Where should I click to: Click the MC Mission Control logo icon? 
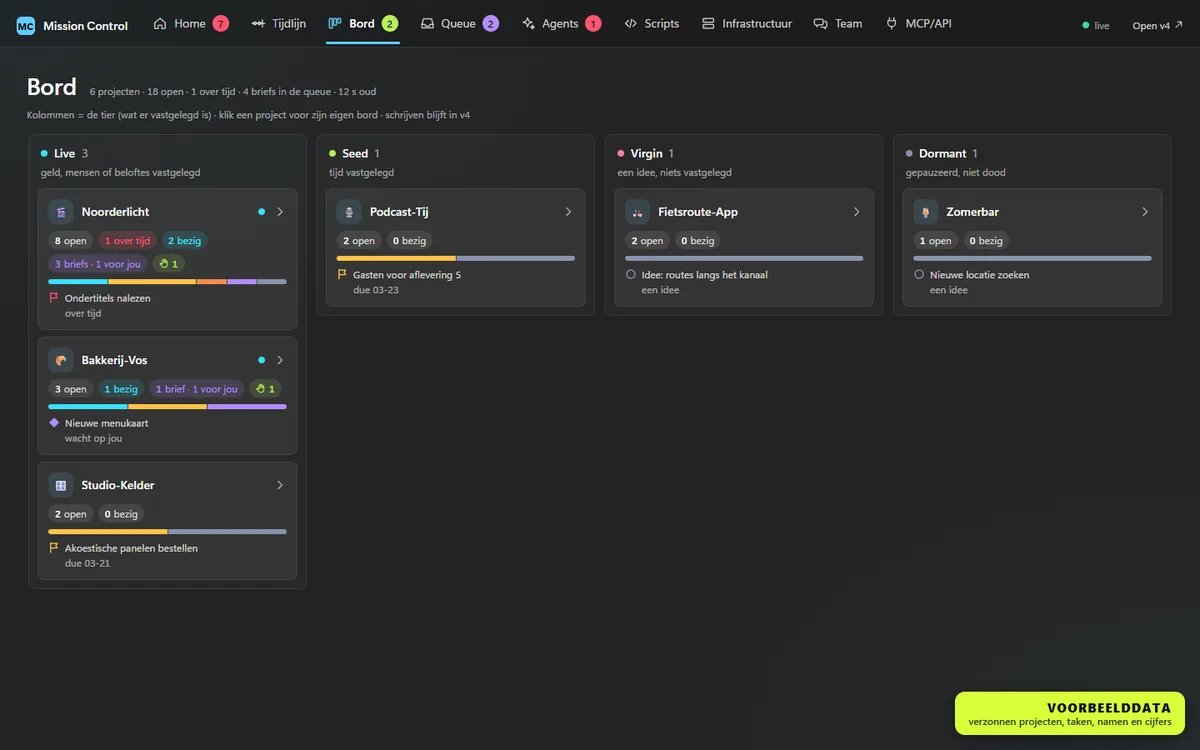26,26
